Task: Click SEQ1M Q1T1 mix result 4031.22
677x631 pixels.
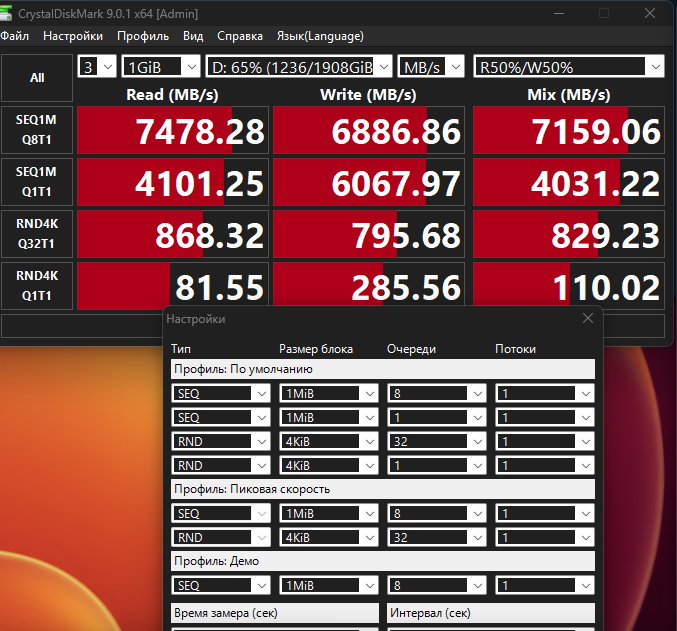Action: click(569, 182)
